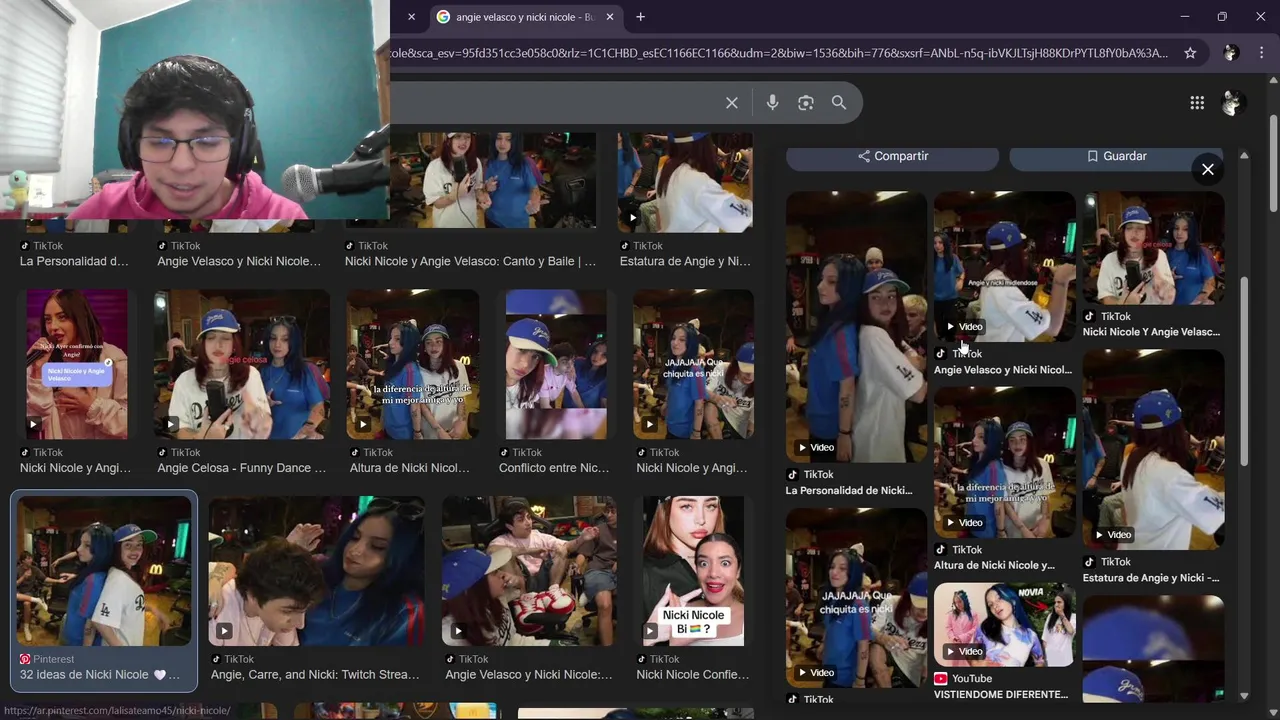Open side panel 'JAJAJAJA Que chiquita' video thumbnail

[856, 598]
